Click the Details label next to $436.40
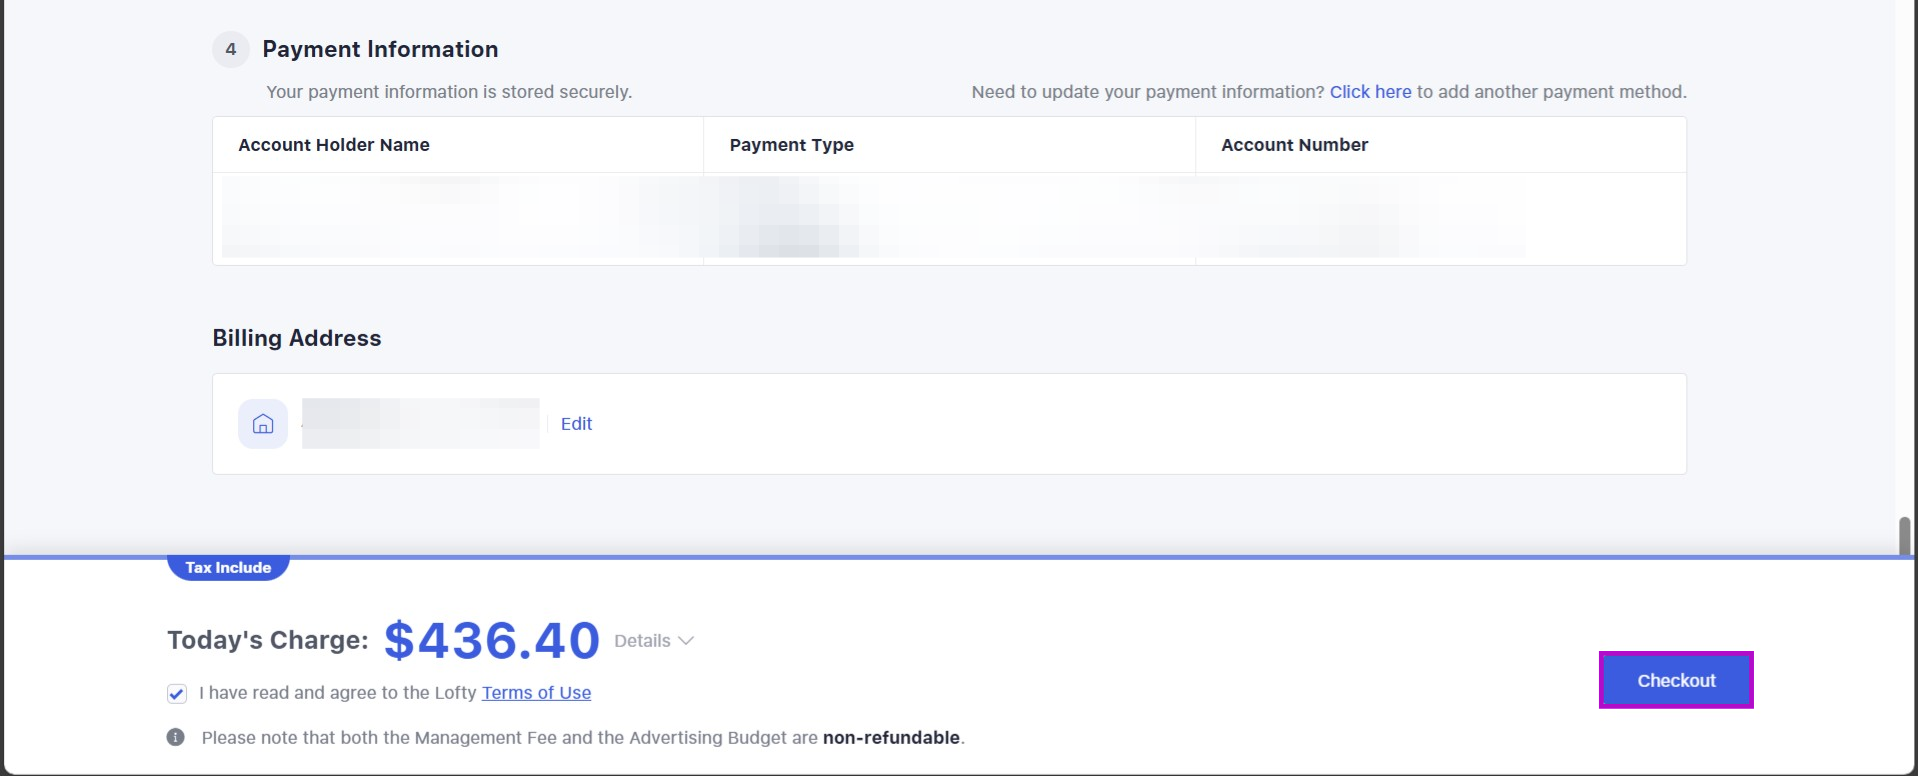This screenshot has height=776, width=1918. (642, 641)
